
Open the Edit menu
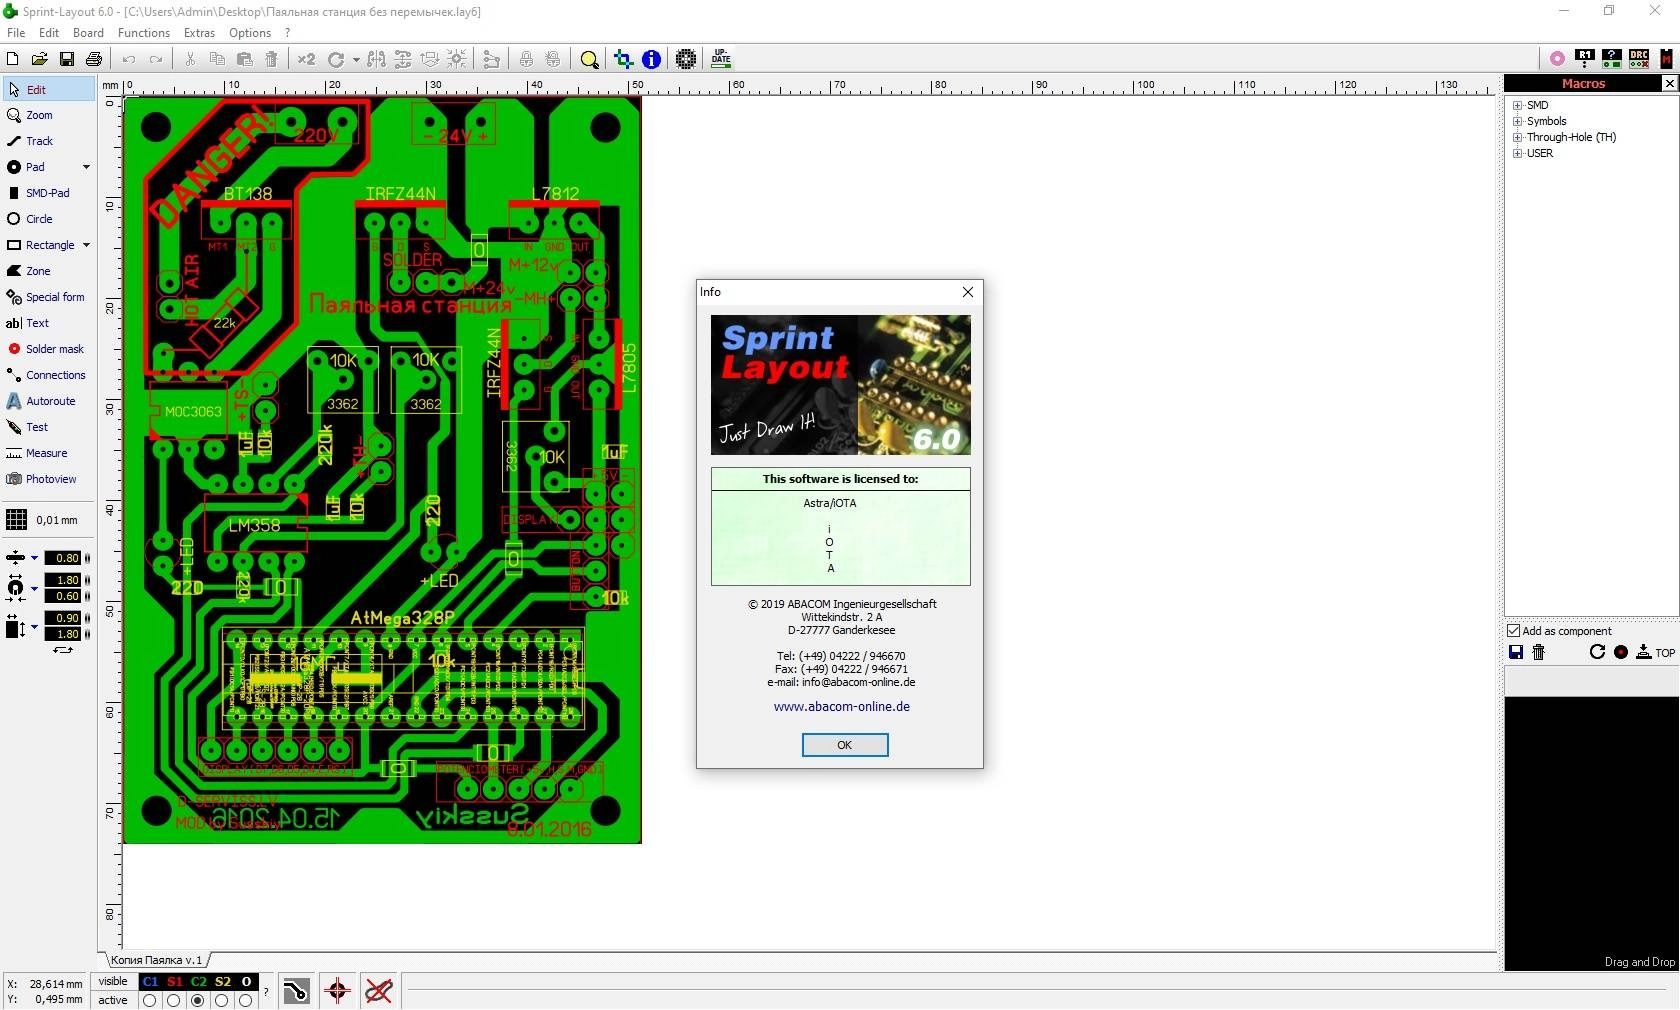(x=49, y=32)
